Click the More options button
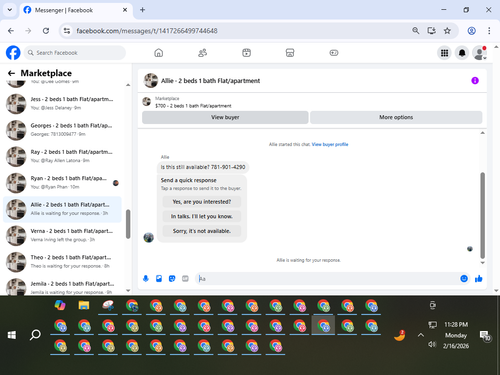The width and height of the screenshot is (500, 375). tap(396, 117)
